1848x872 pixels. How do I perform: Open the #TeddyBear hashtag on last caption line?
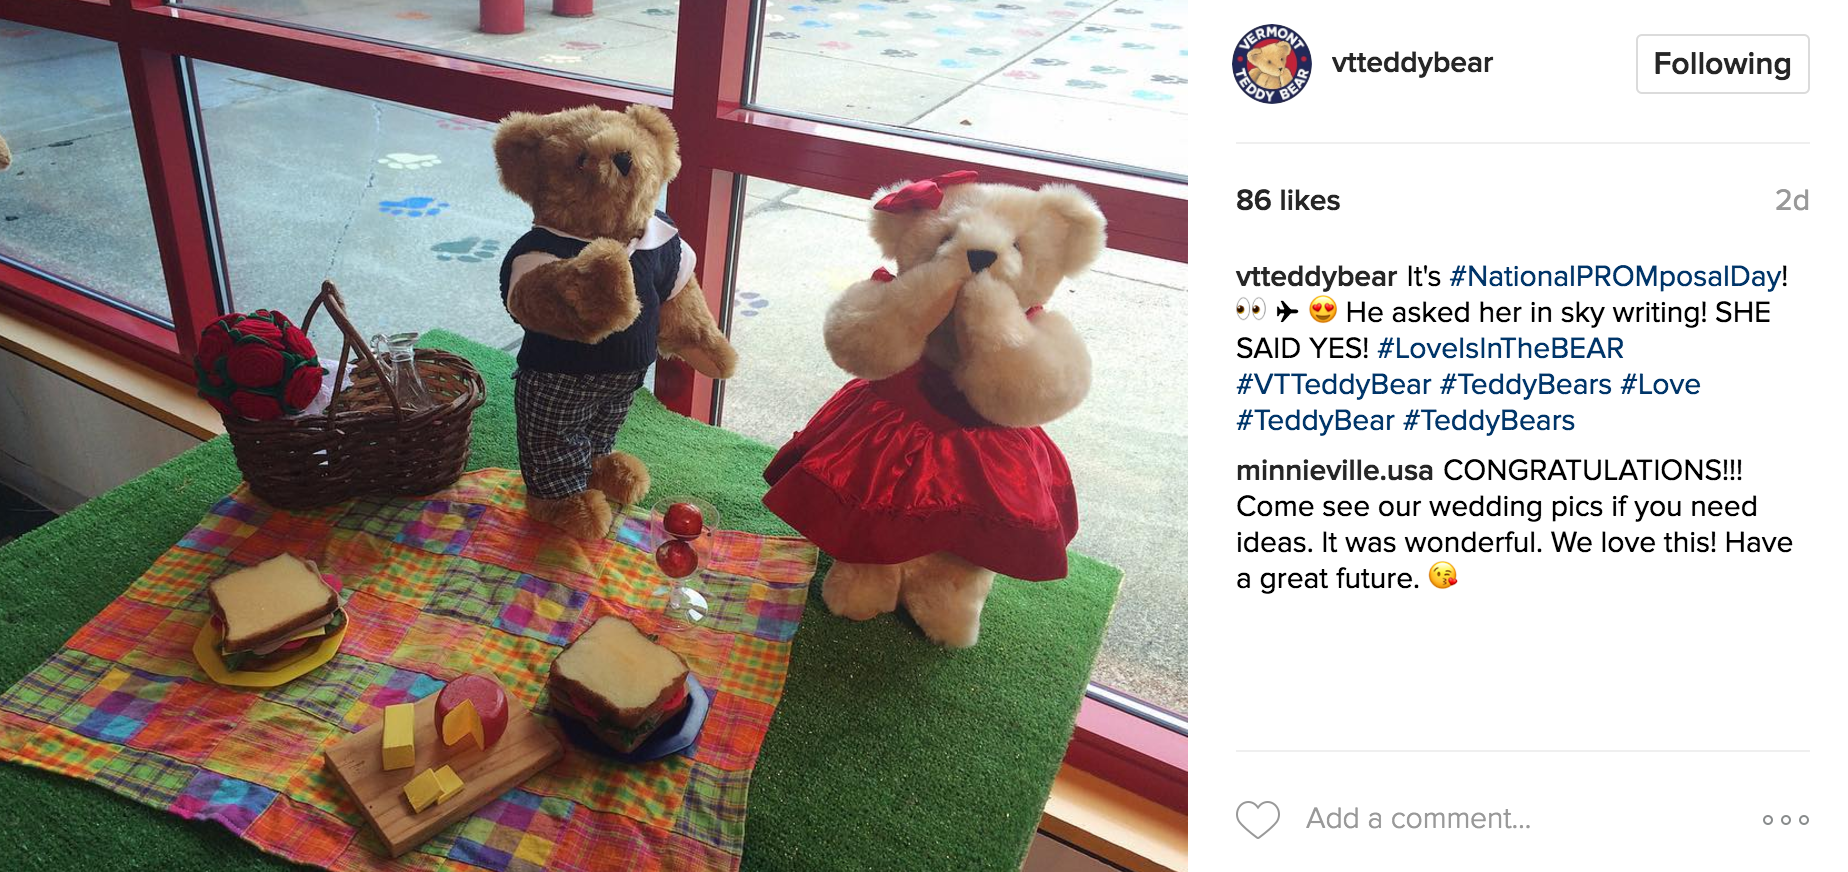(x=1315, y=420)
